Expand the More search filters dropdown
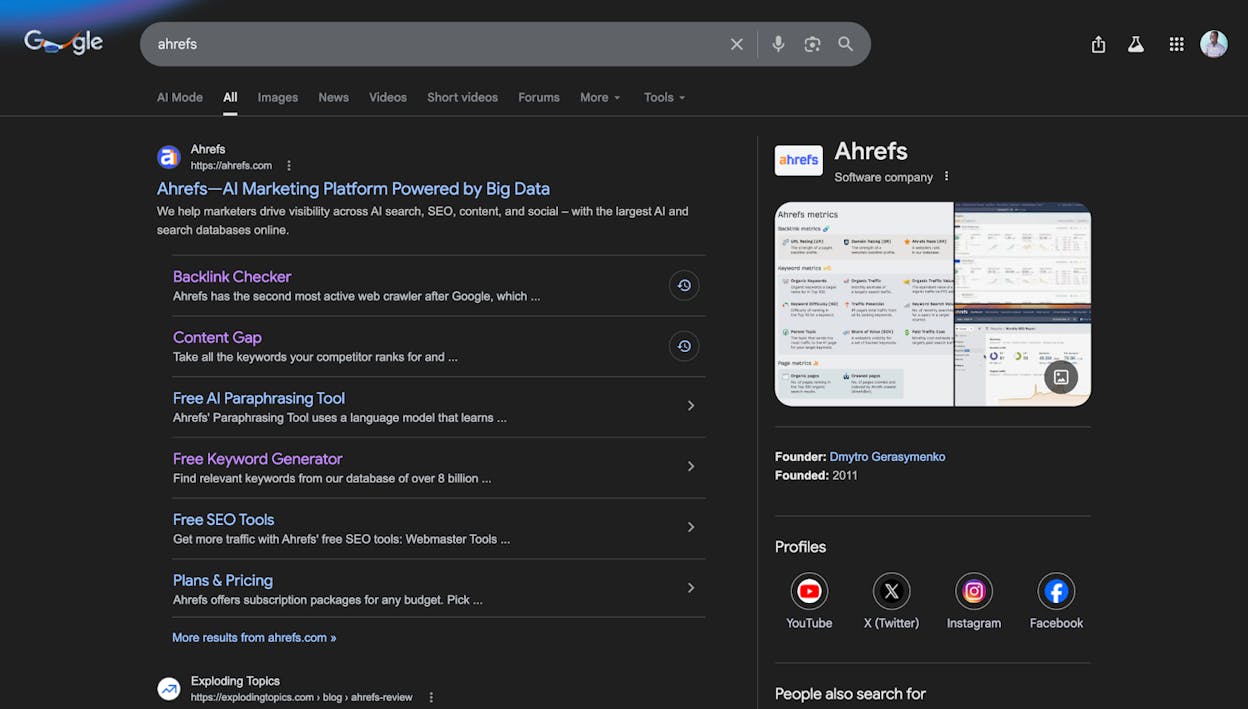The image size is (1248, 709). [x=600, y=97]
